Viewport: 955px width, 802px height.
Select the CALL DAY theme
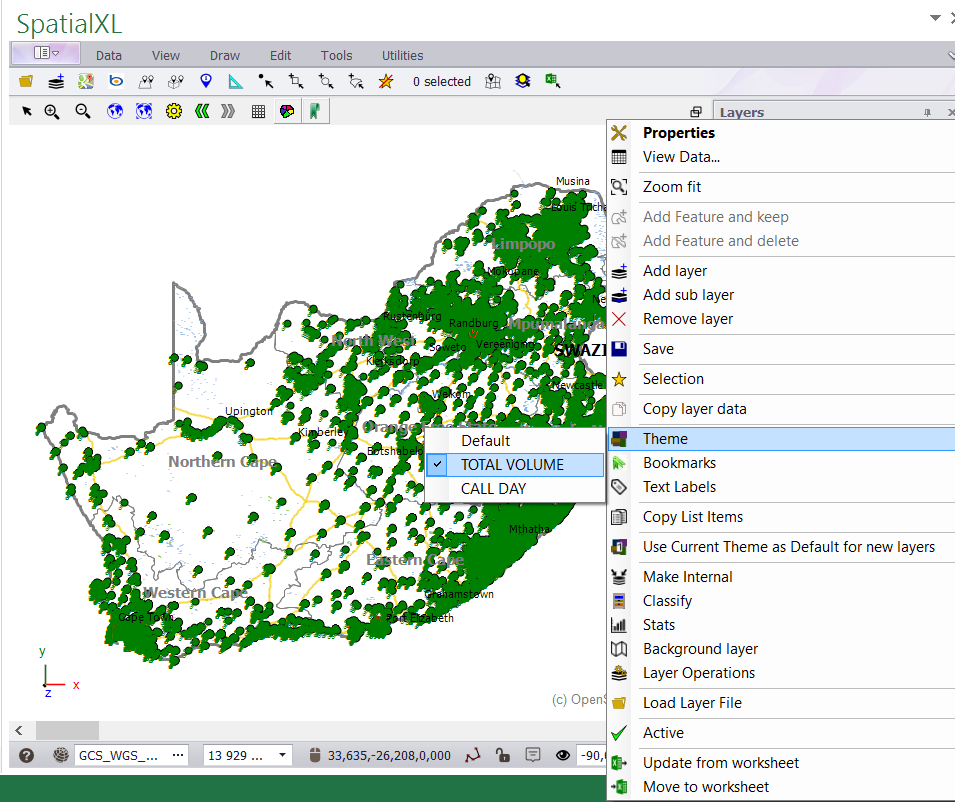click(x=493, y=489)
